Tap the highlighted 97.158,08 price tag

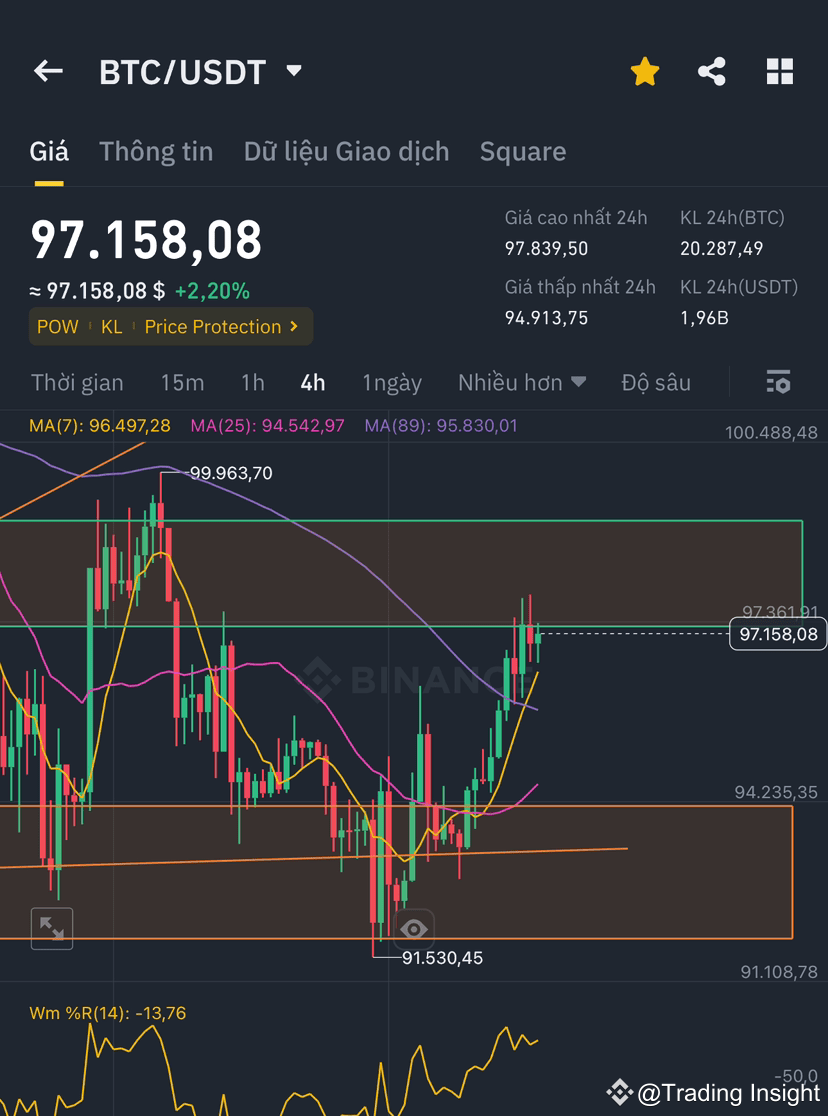point(778,633)
